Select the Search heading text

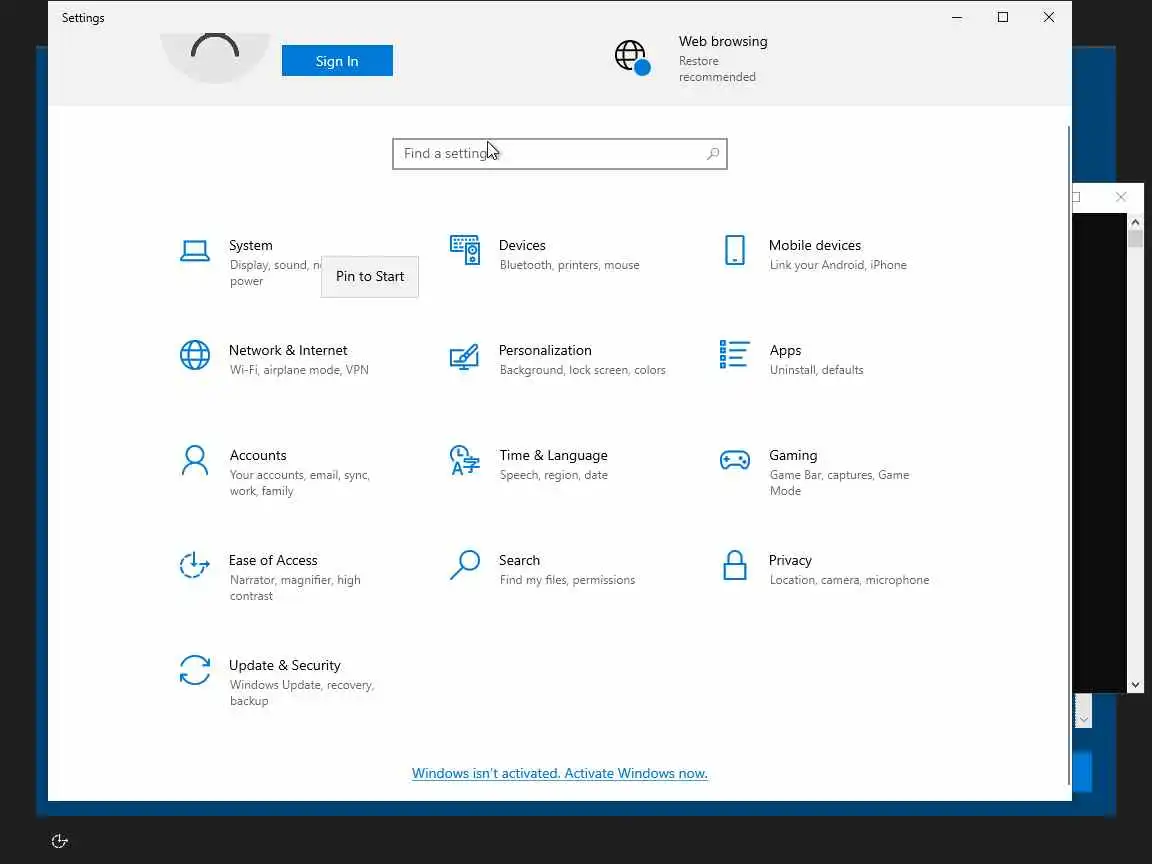[519, 561]
